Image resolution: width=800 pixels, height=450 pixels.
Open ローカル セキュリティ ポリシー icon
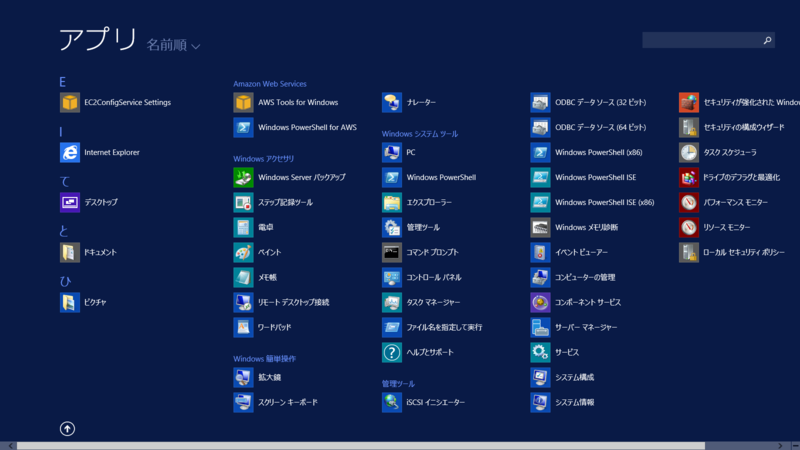(x=689, y=253)
